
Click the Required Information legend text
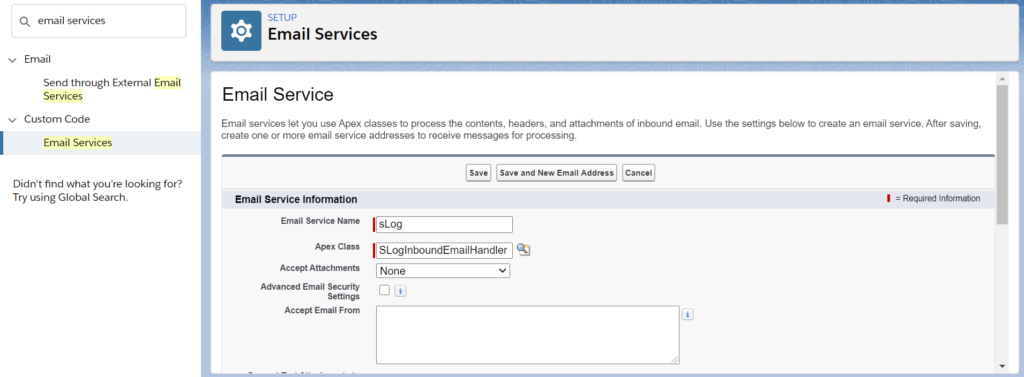tap(938, 199)
